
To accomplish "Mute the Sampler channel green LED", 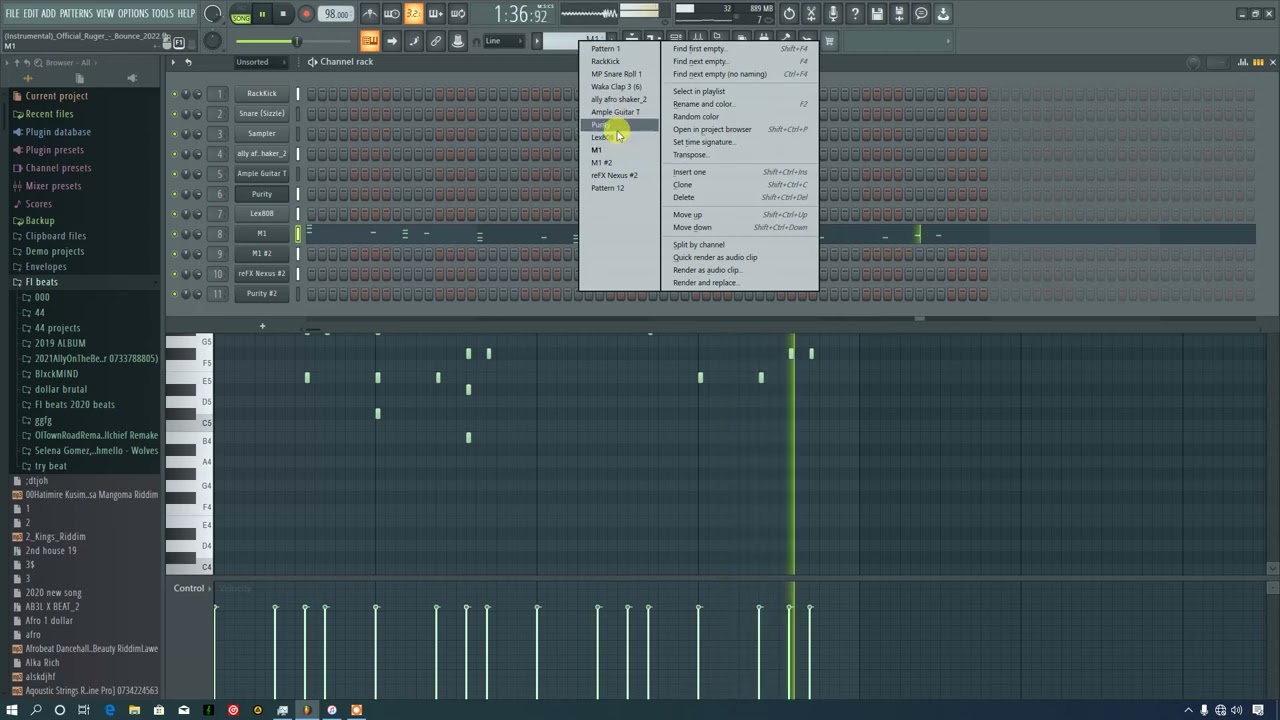I will [174, 134].
